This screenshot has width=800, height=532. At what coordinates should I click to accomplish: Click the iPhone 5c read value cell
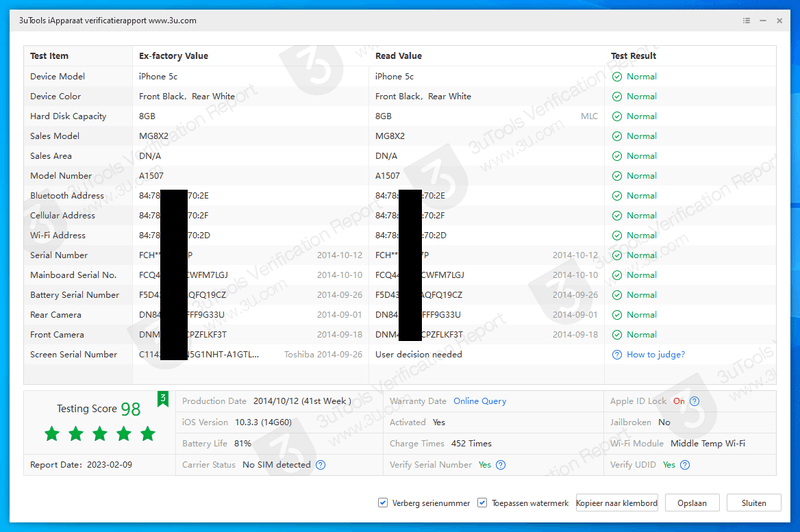coord(394,77)
